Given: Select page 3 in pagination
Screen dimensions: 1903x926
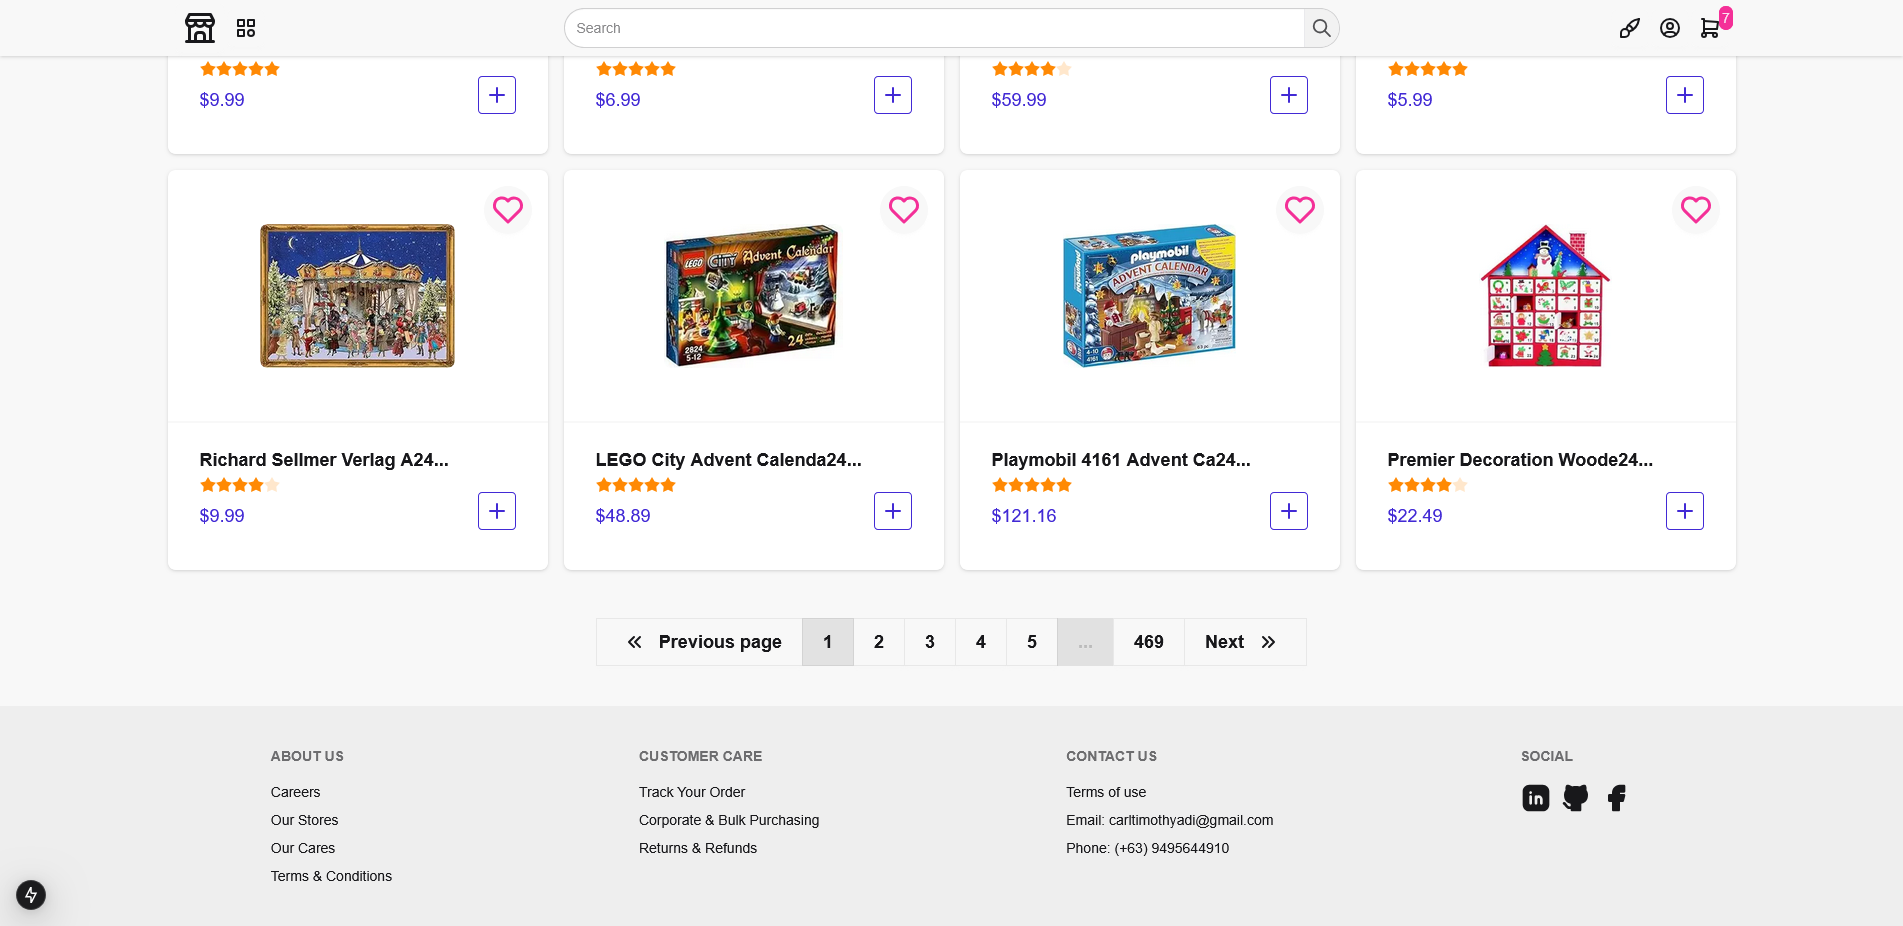Looking at the screenshot, I should tap(929, 642).
